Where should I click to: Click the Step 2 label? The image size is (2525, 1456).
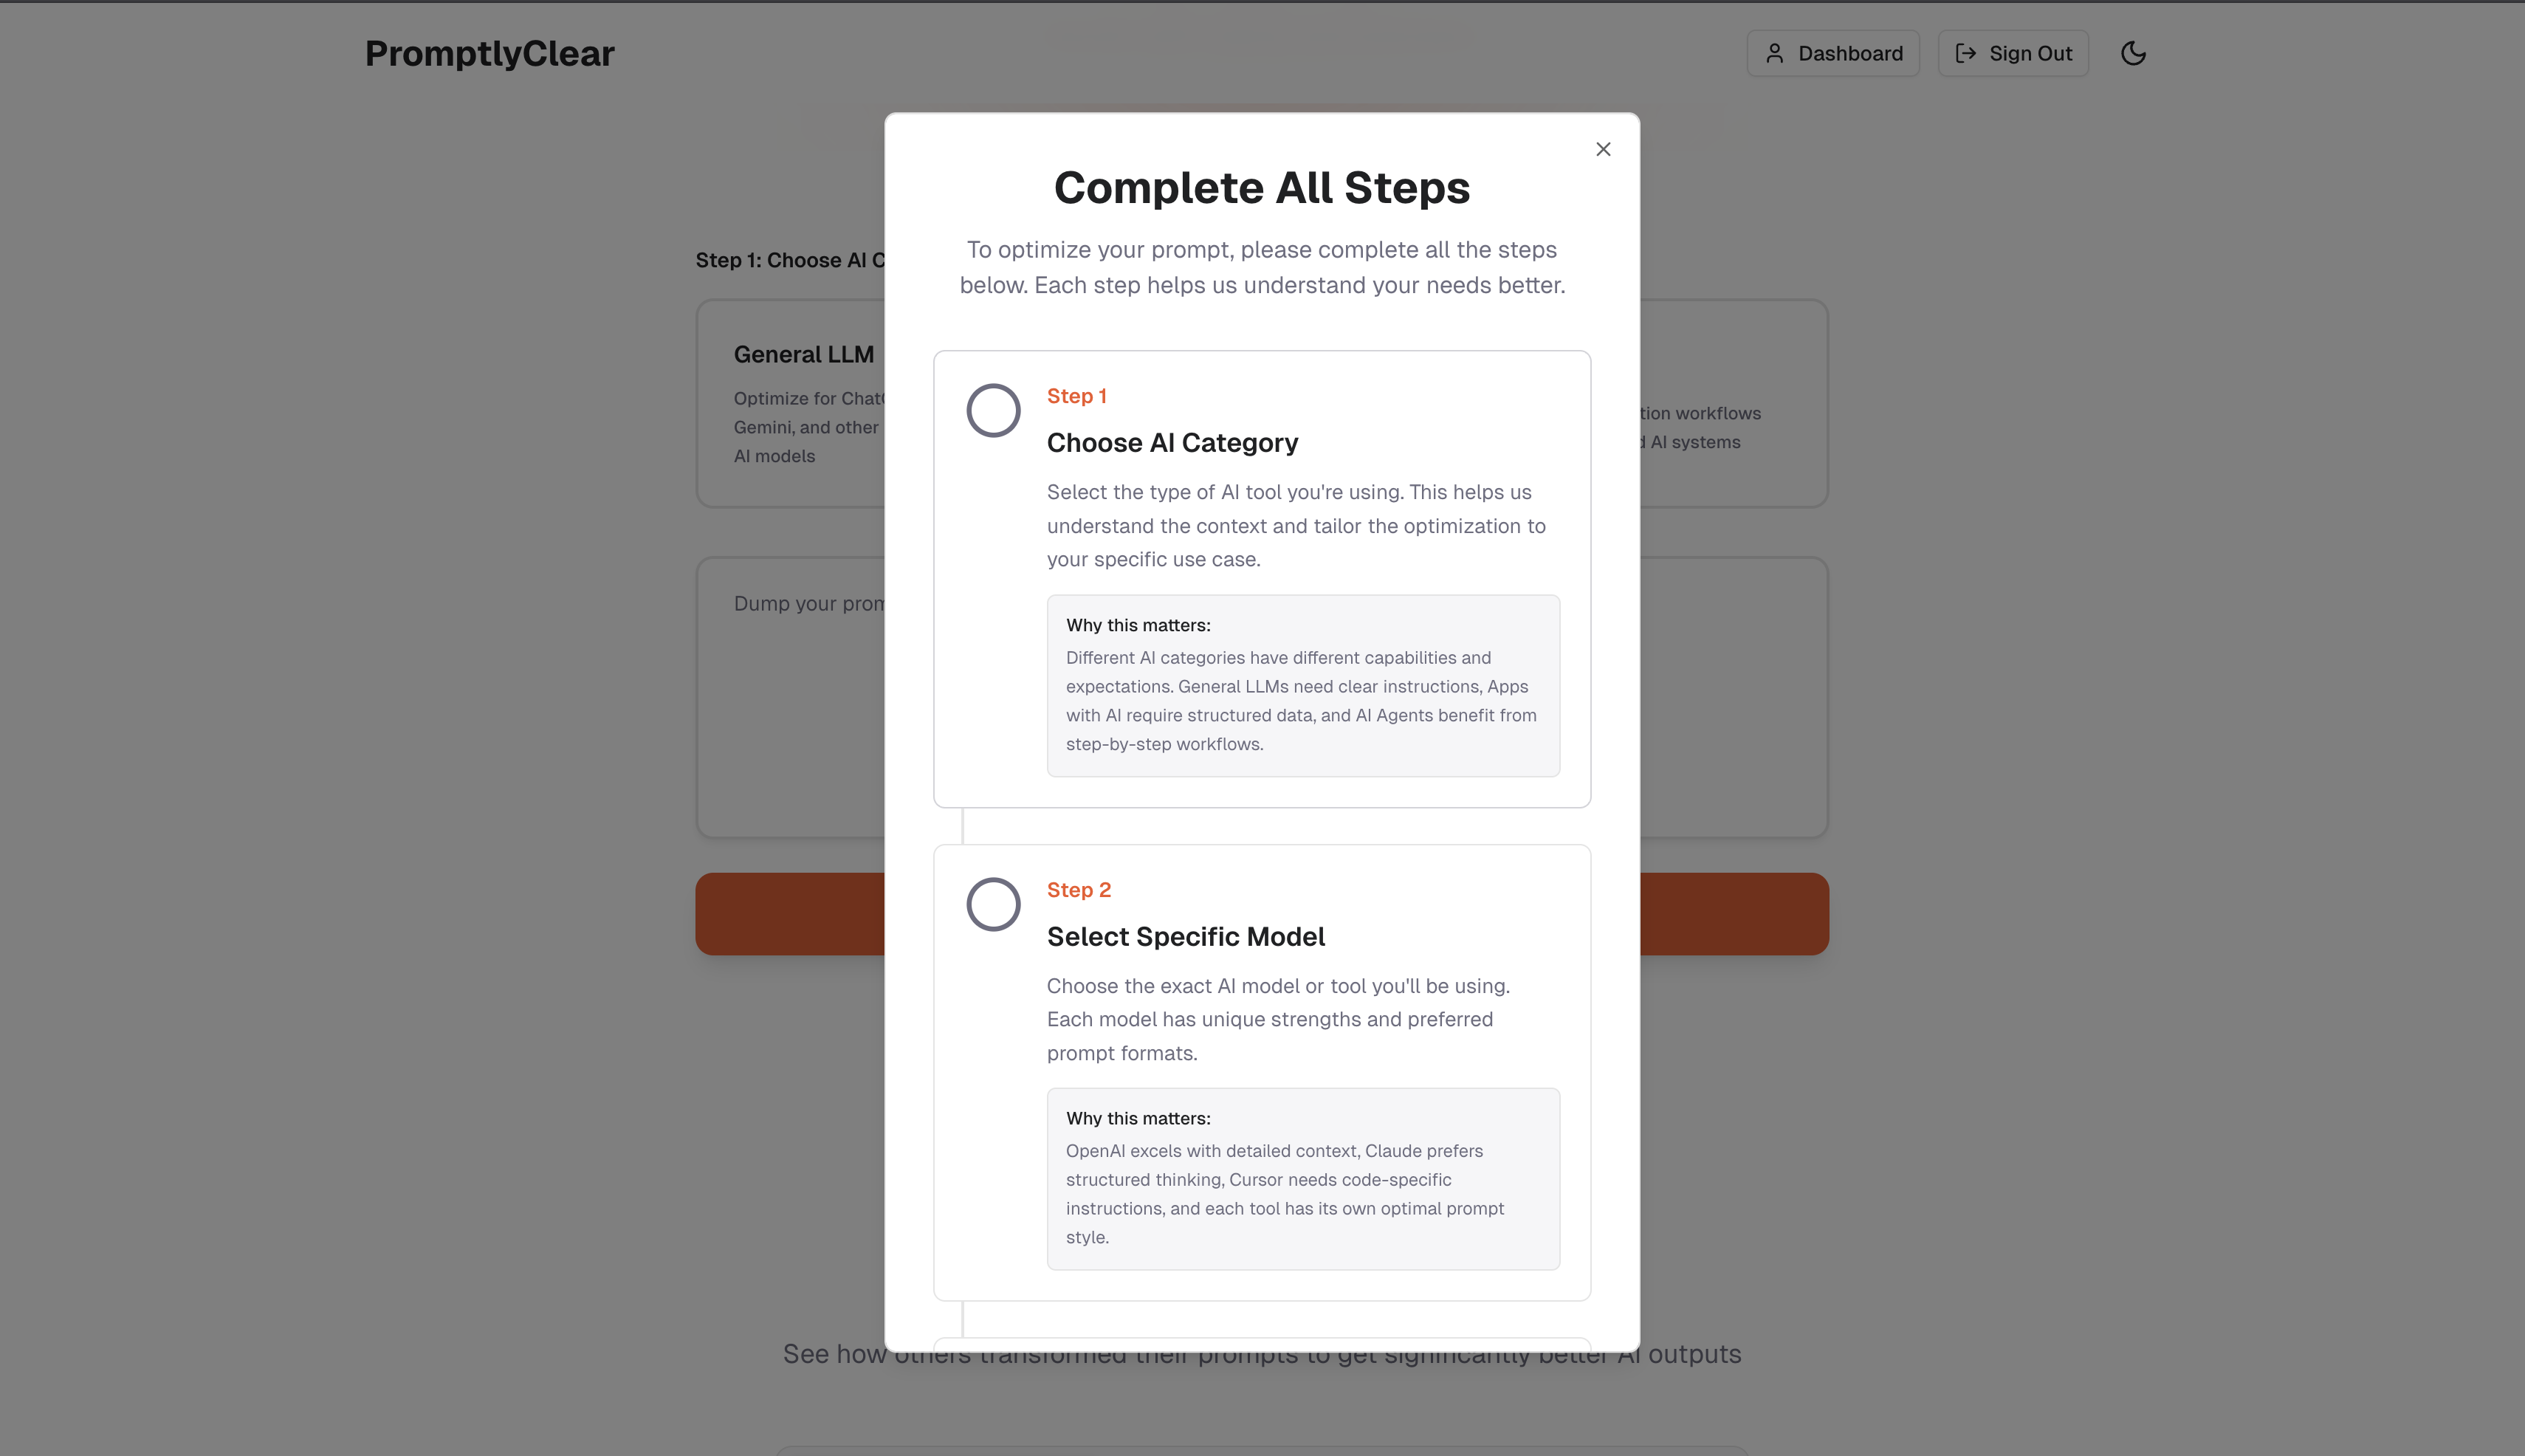tap(1078, 890)
